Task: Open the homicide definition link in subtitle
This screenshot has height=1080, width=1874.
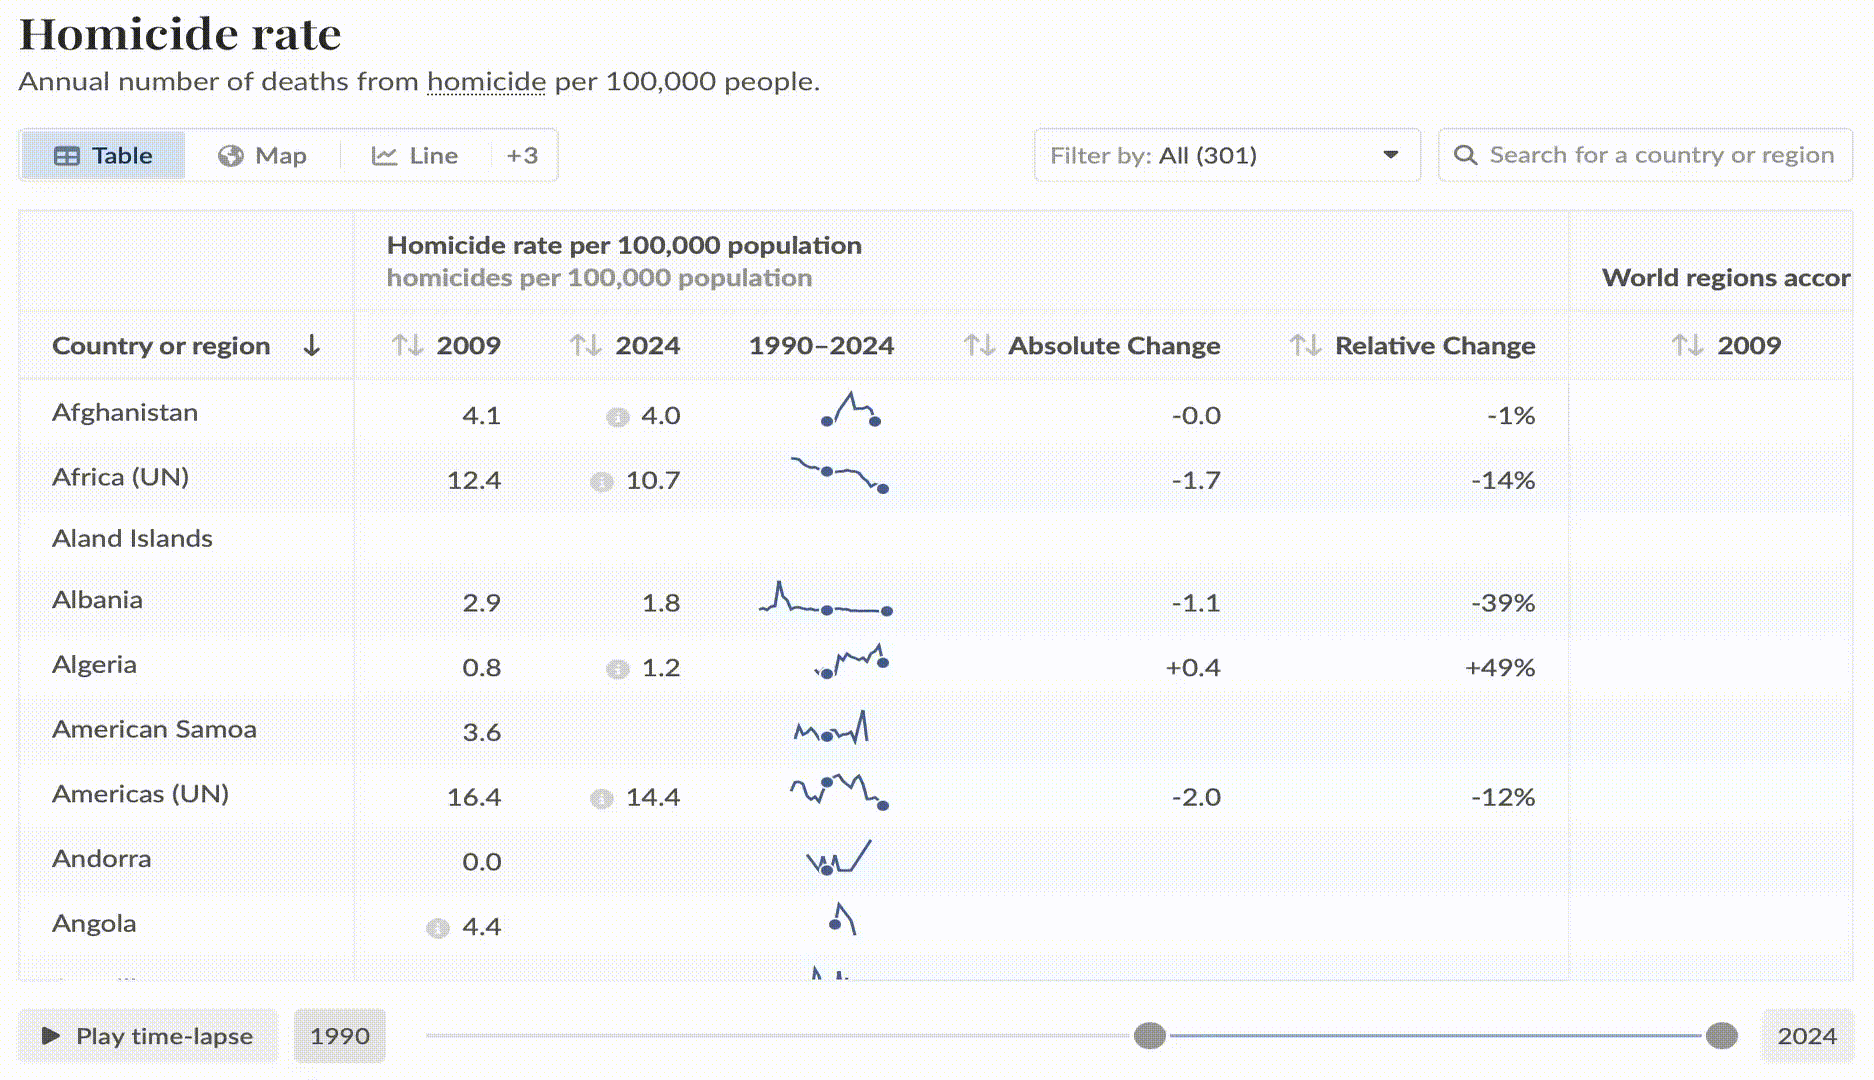Action: pyautogui.click(x=487, y=82)
